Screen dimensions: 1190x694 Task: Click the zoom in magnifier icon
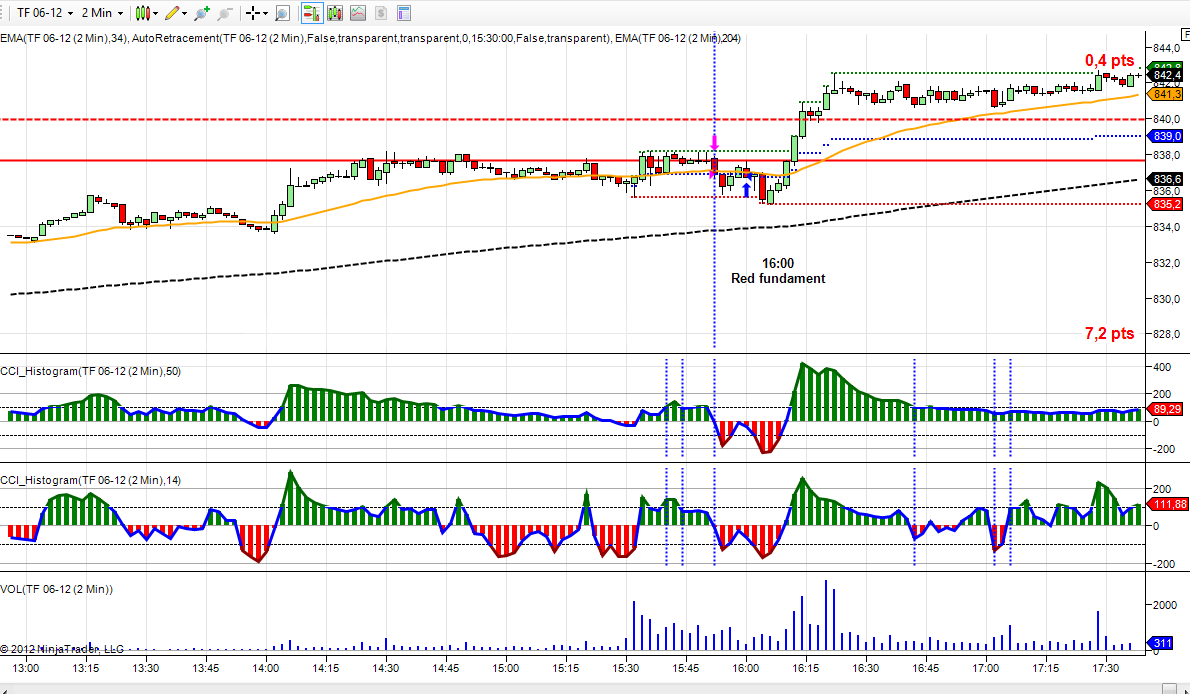(x=202, y=13)
